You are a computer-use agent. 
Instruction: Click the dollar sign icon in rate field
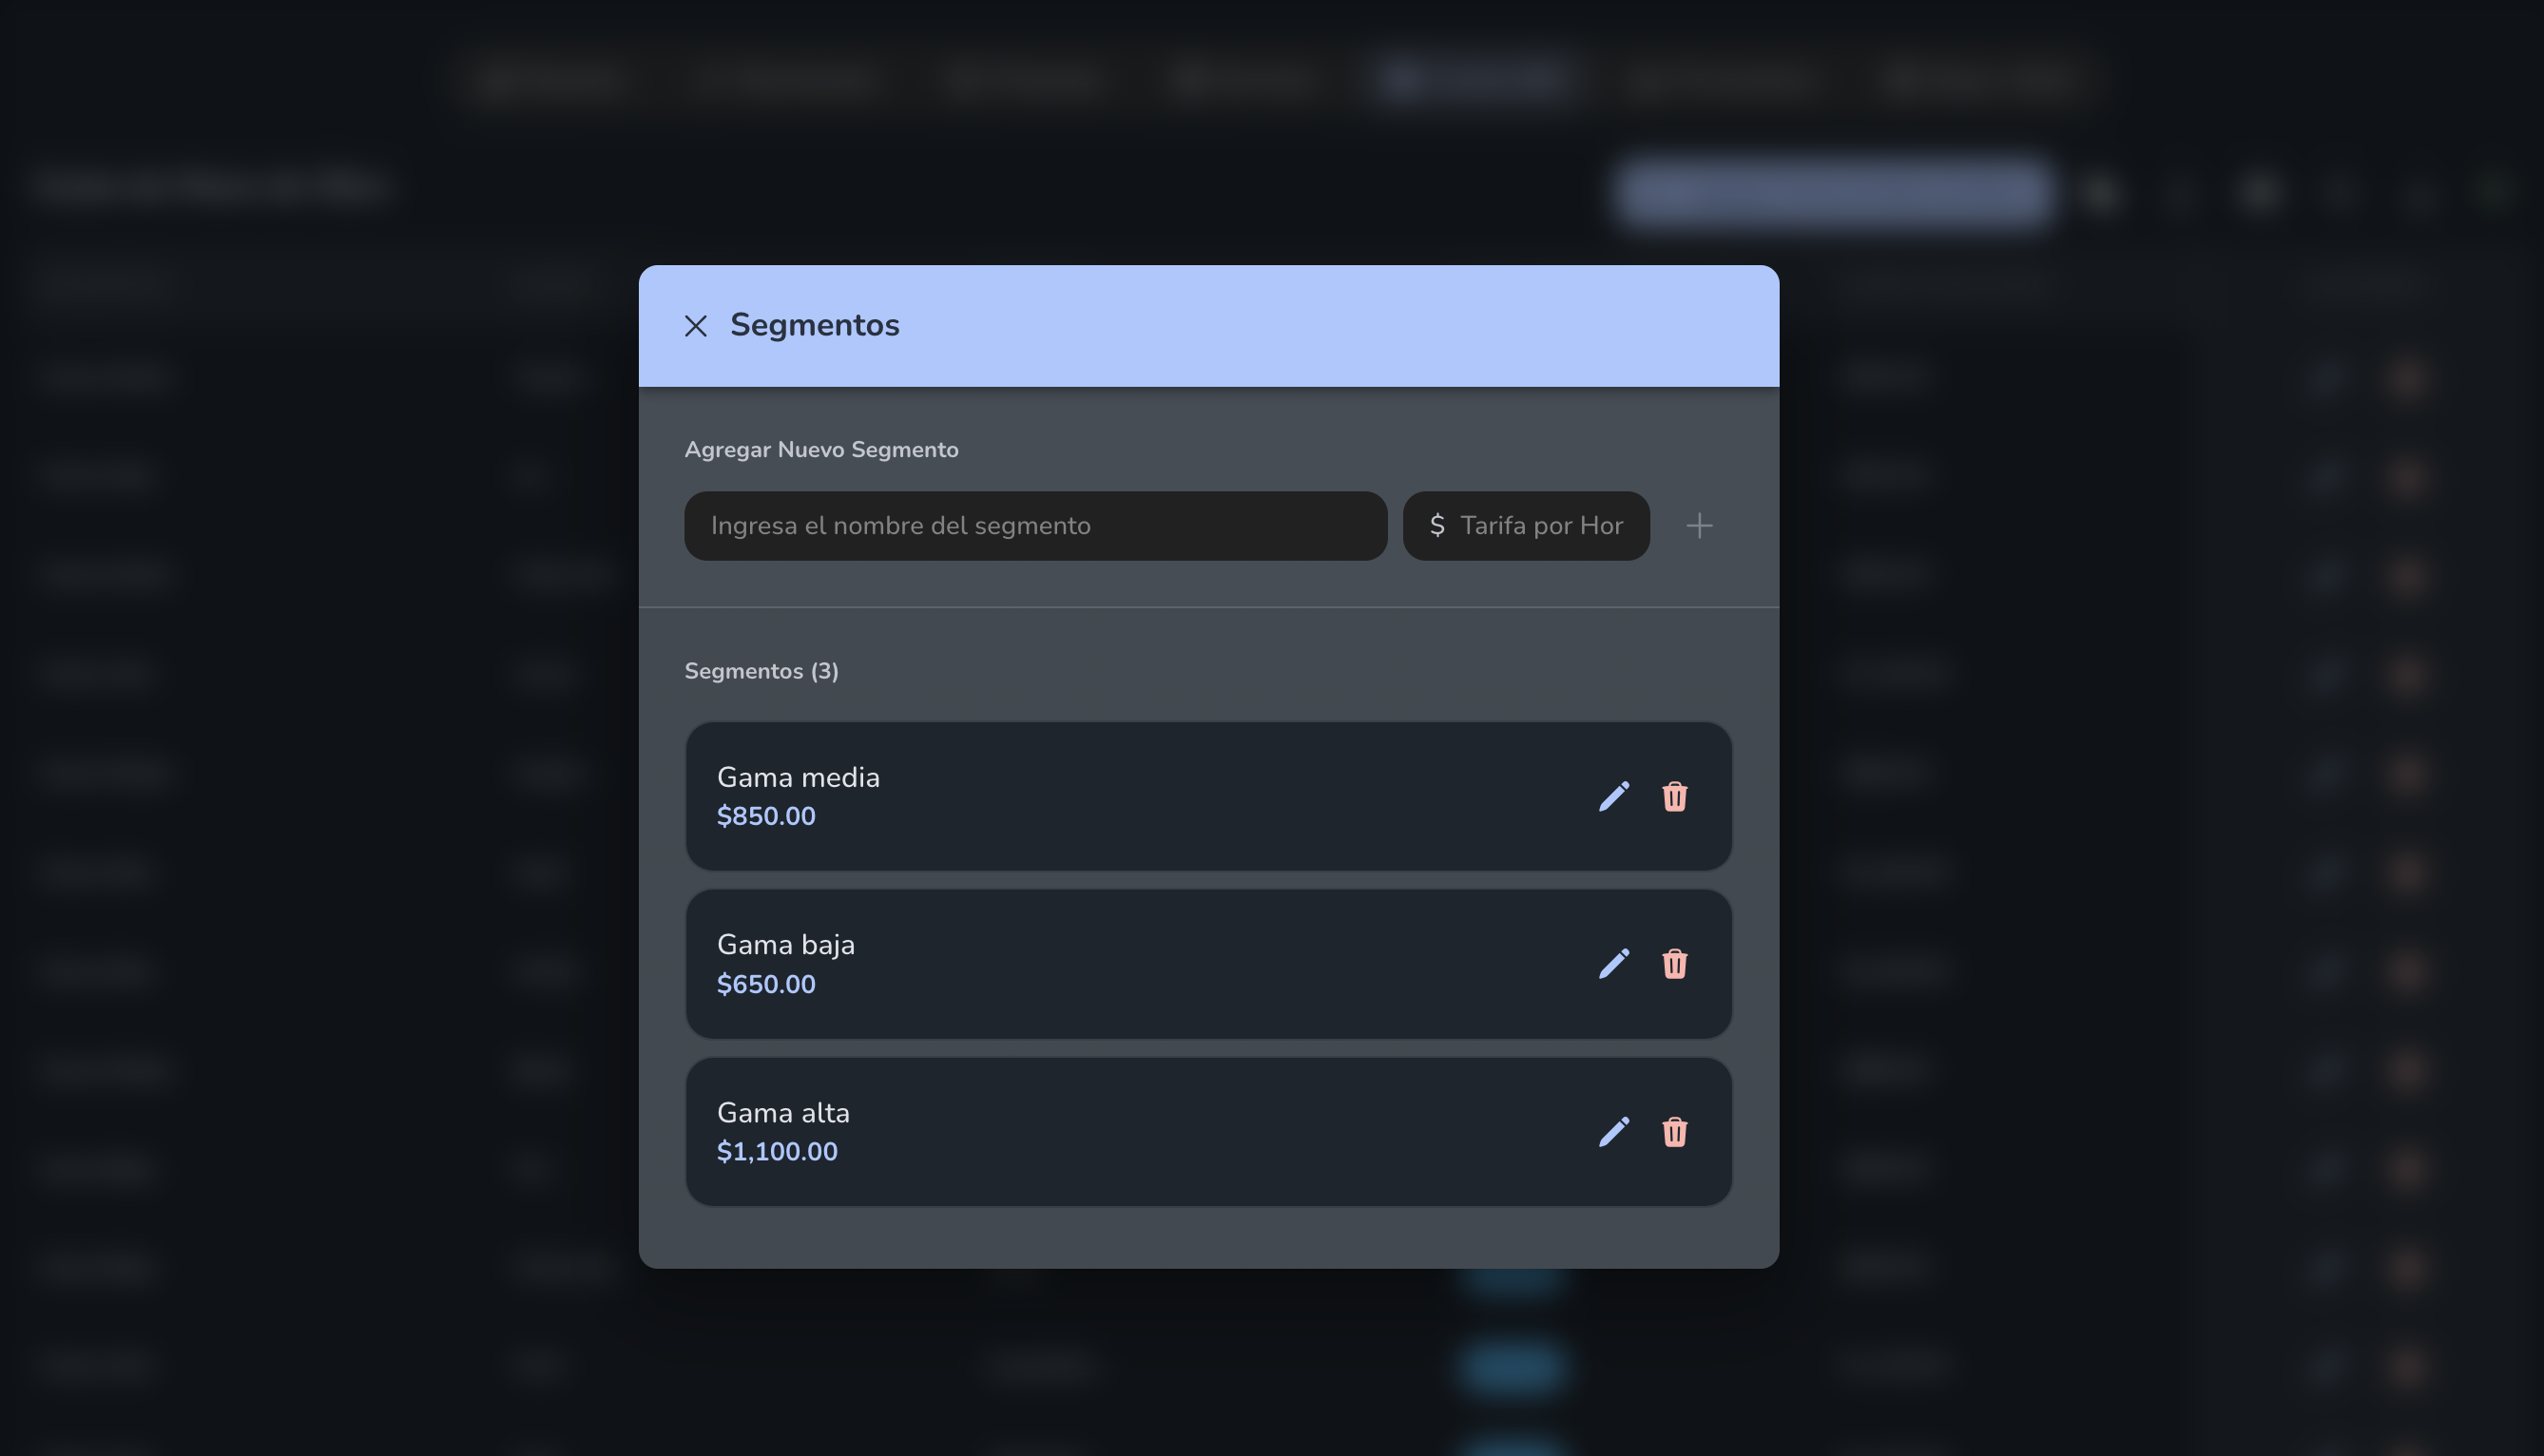pos(1437,526)
